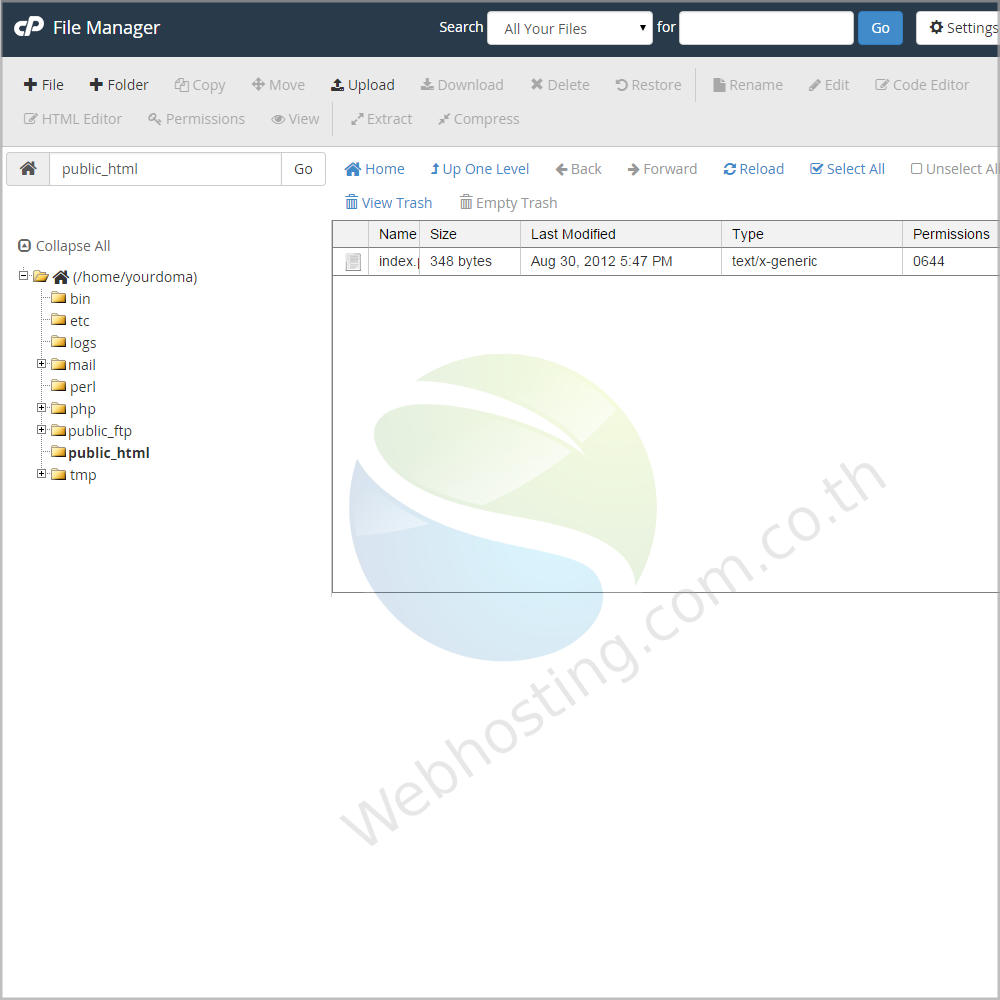Click Unselect All in the navigation bar
Screen dimensions: 1000x1000
pos(954,169)
